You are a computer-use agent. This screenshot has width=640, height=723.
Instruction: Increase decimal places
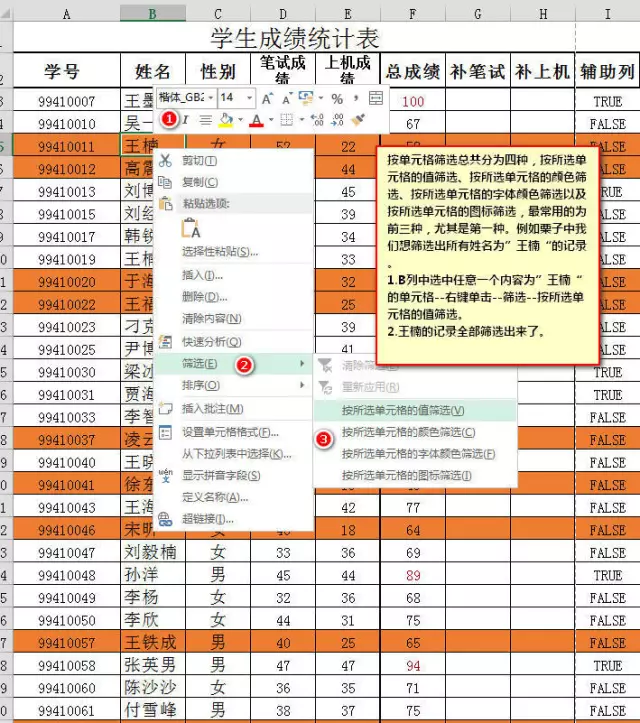pyautogui.click(x=317, y=120)
